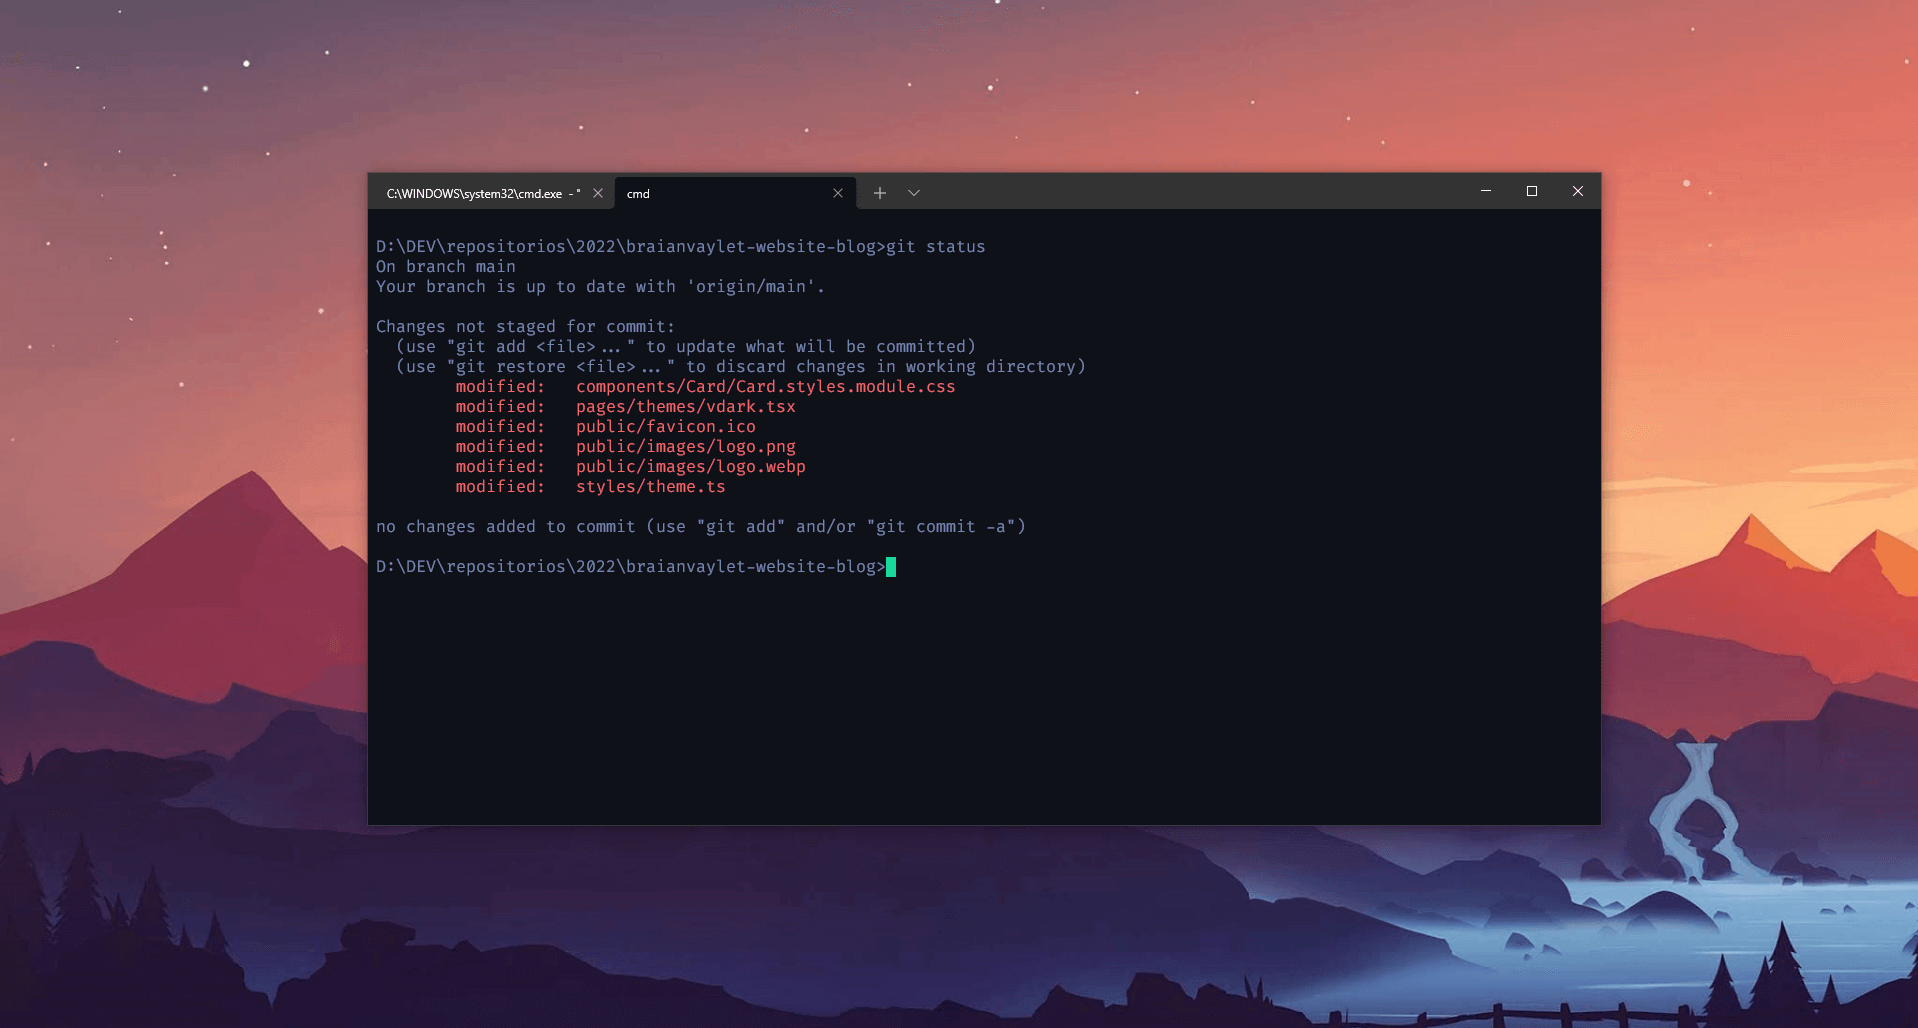Click the git status command text
Viewport: 1918px width, 1028px height.
(x=936, y=247)
